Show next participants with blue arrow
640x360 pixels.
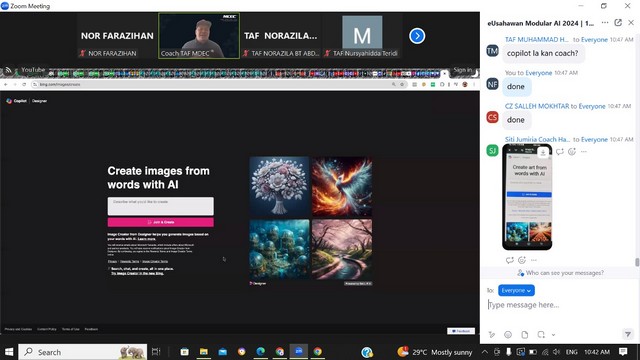[x=417, y=36]
